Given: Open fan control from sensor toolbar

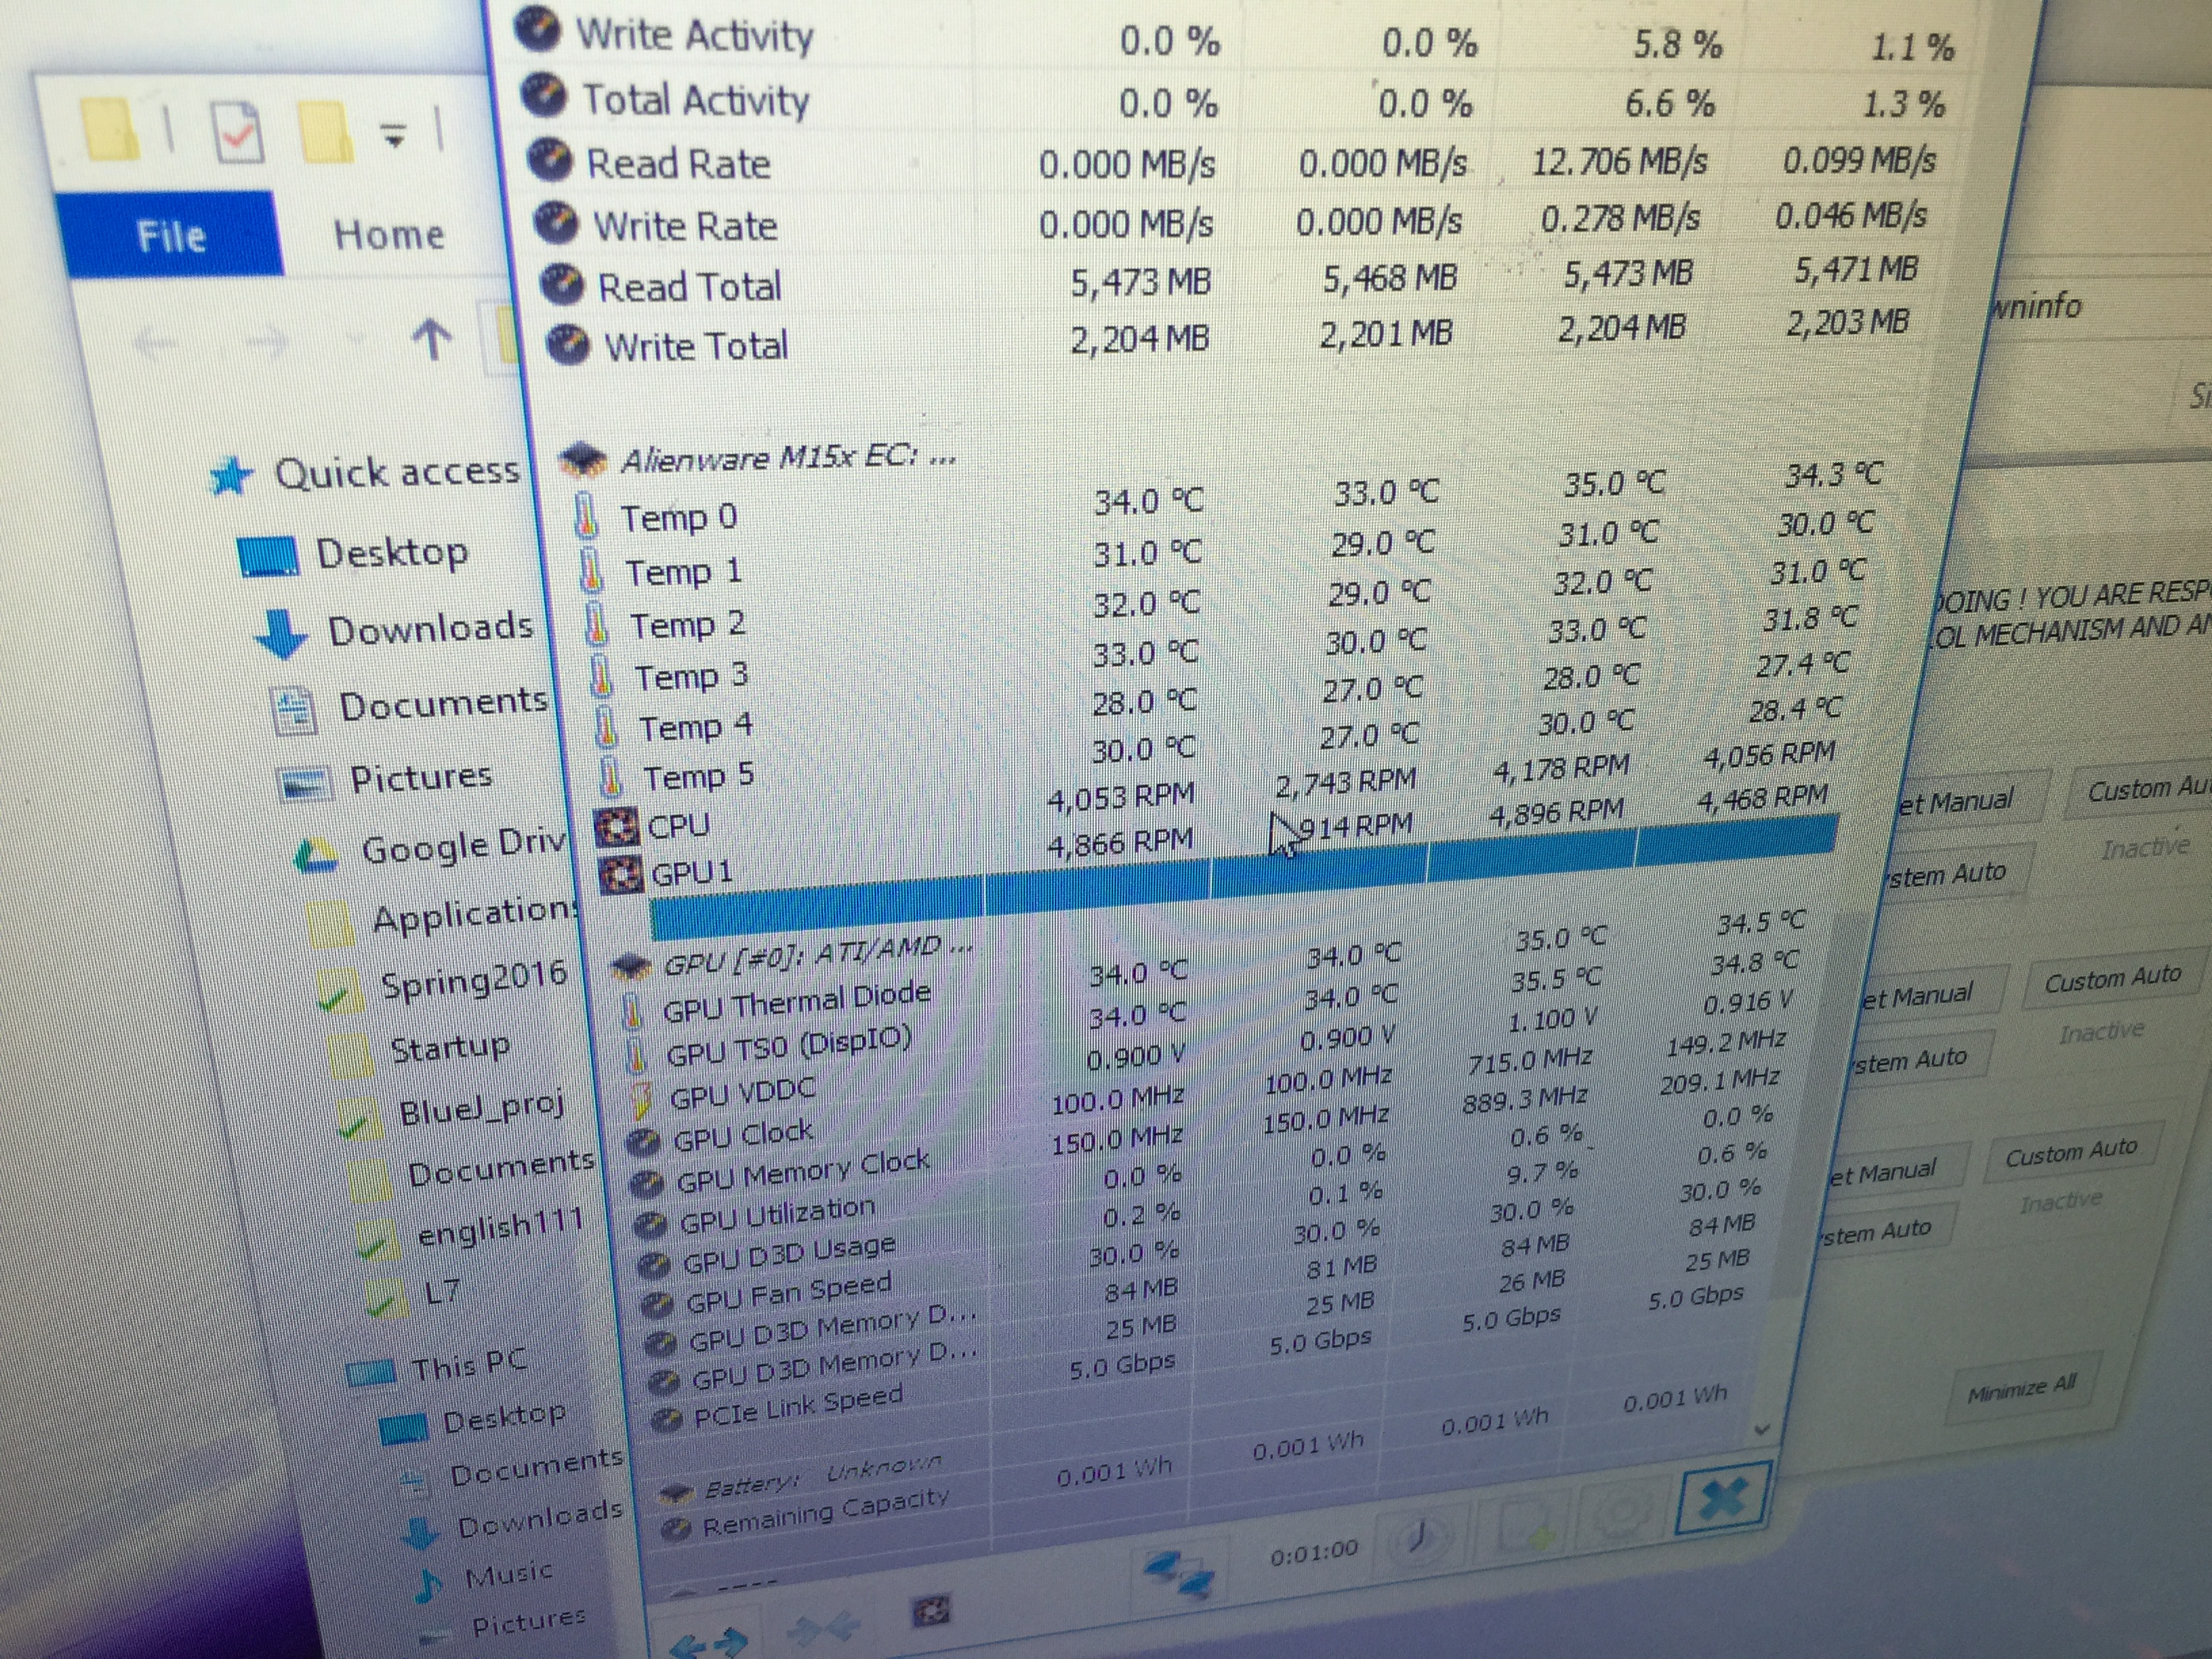Looking at the screenshot, I should (932, 1612).
